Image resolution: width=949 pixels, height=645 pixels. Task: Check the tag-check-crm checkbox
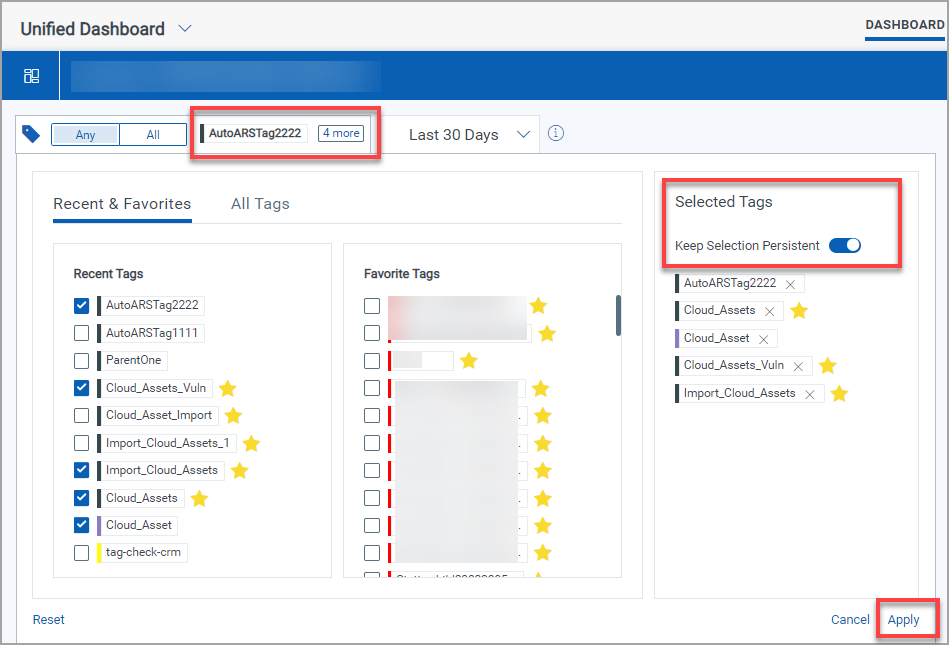click(82, 552)
